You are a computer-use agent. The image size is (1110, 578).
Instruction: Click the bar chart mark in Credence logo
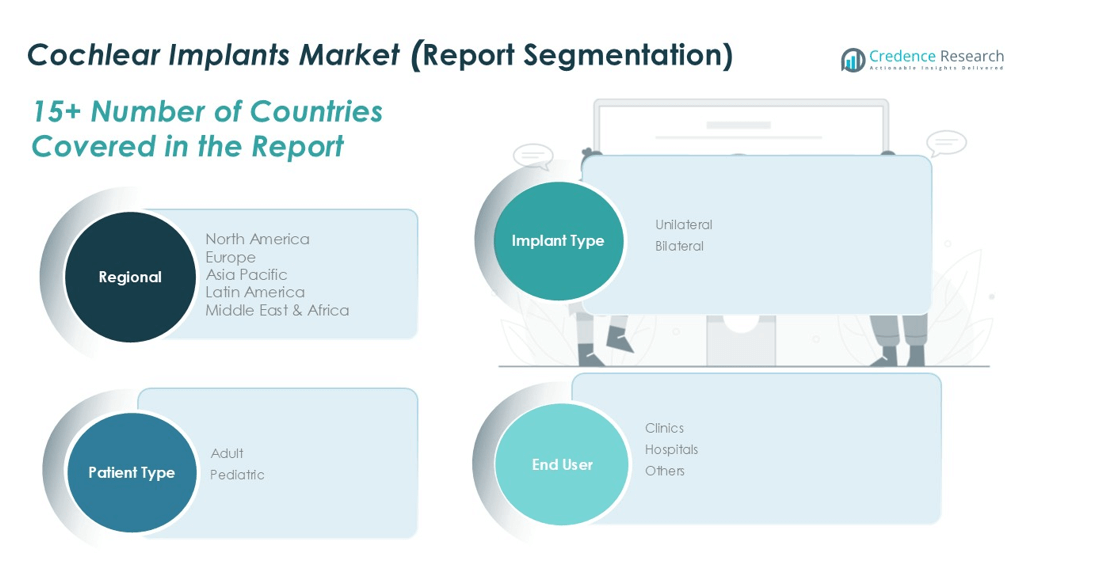[x=851, y=60]
